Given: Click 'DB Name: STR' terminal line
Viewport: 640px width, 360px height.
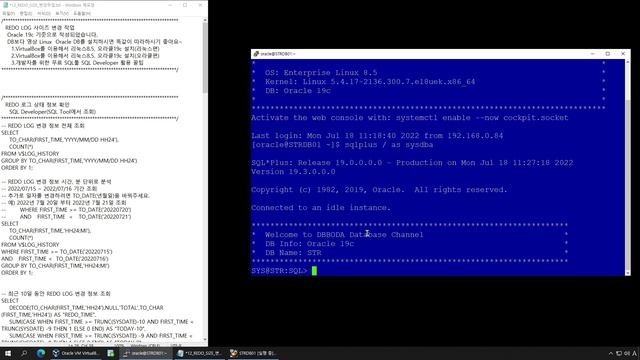Looking at the screenshot, I should point(293,253).
